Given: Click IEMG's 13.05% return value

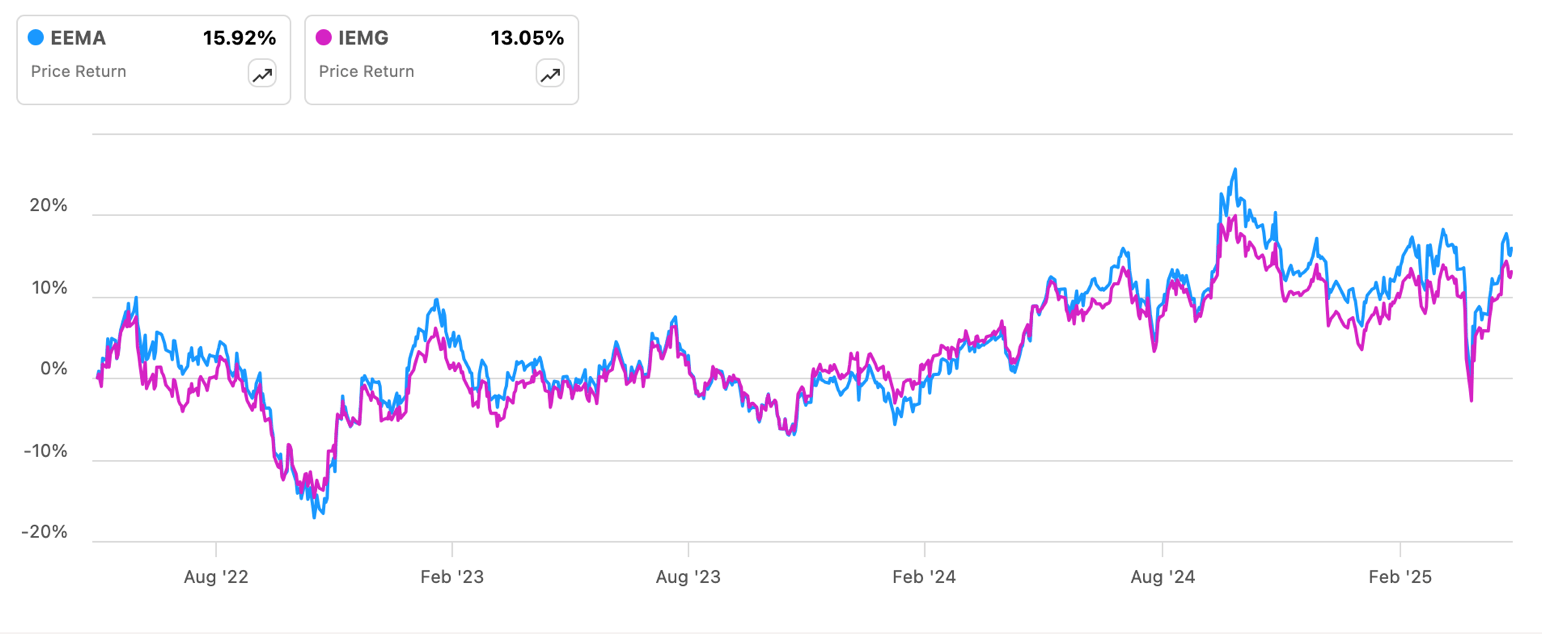Looking at the screenshot, I should [527, 39].
